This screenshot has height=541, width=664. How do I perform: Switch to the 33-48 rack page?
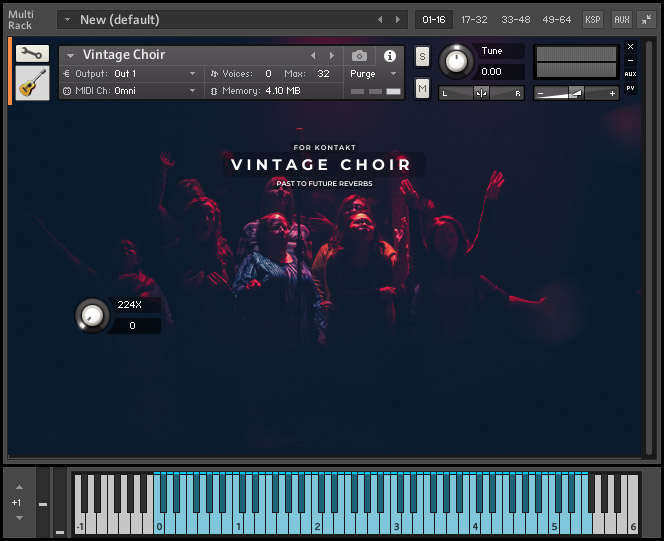pos(516,19)
